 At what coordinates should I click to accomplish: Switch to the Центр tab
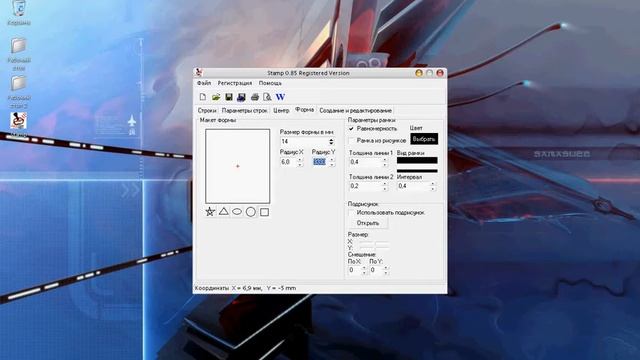(281, 110)
